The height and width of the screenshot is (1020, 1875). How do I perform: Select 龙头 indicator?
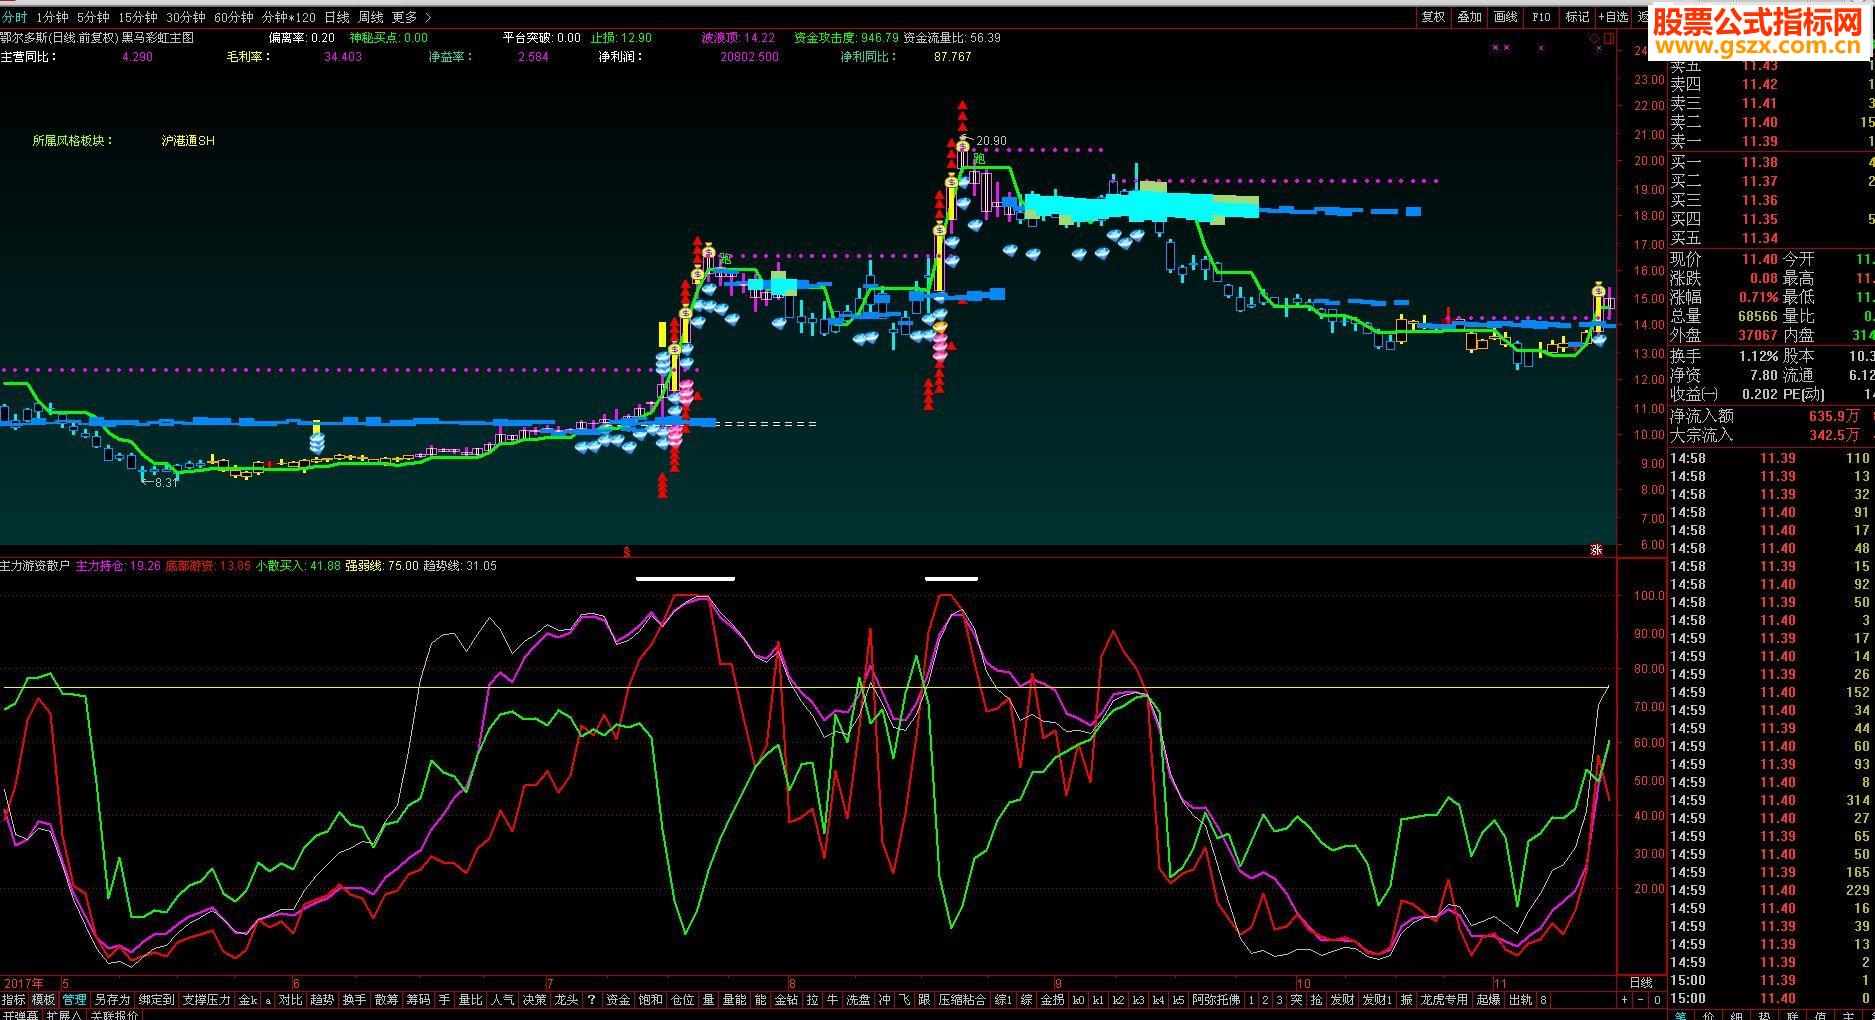[x=566, y=1000]
